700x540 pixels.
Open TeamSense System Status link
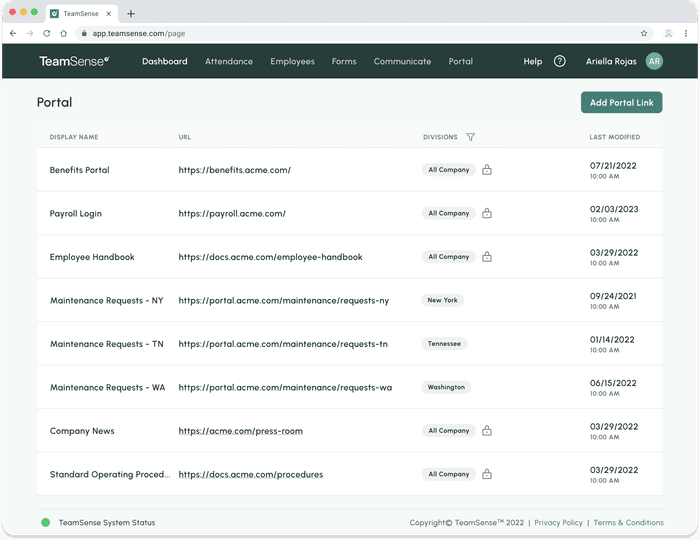click(107, 523)
